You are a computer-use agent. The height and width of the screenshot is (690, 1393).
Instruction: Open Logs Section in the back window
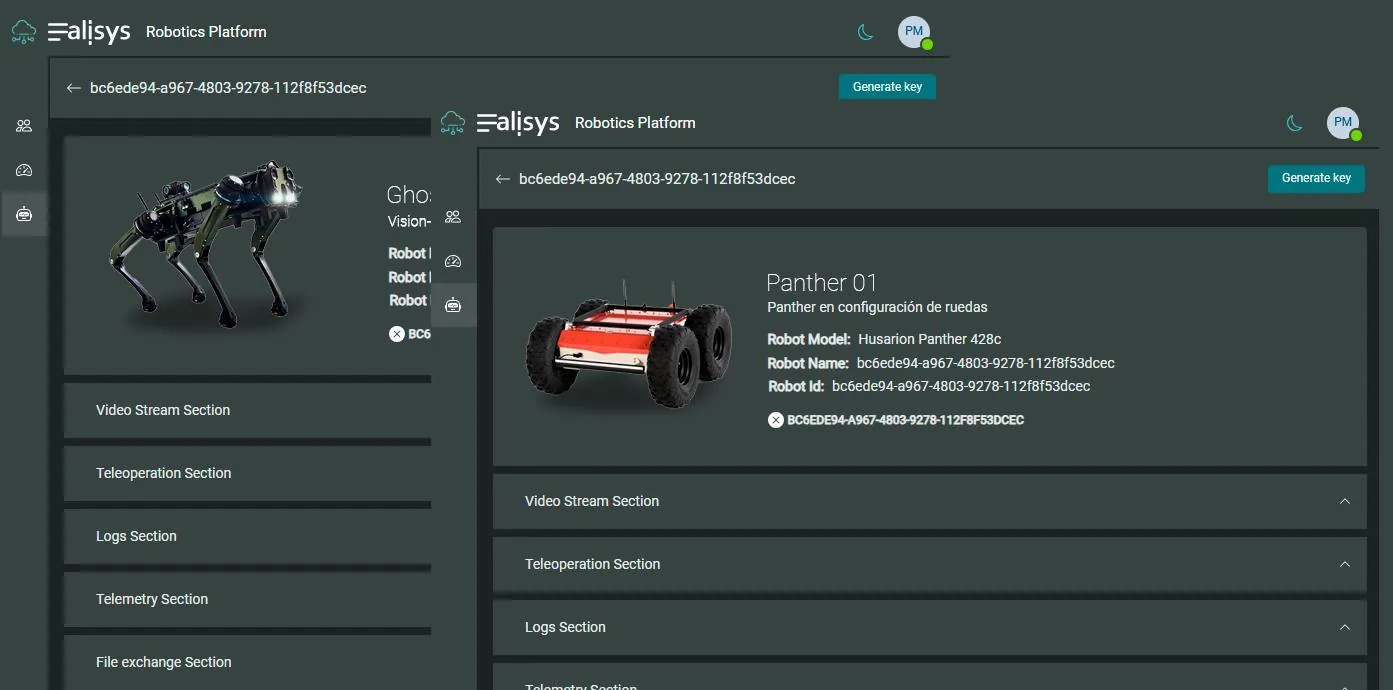click(248, 536)
